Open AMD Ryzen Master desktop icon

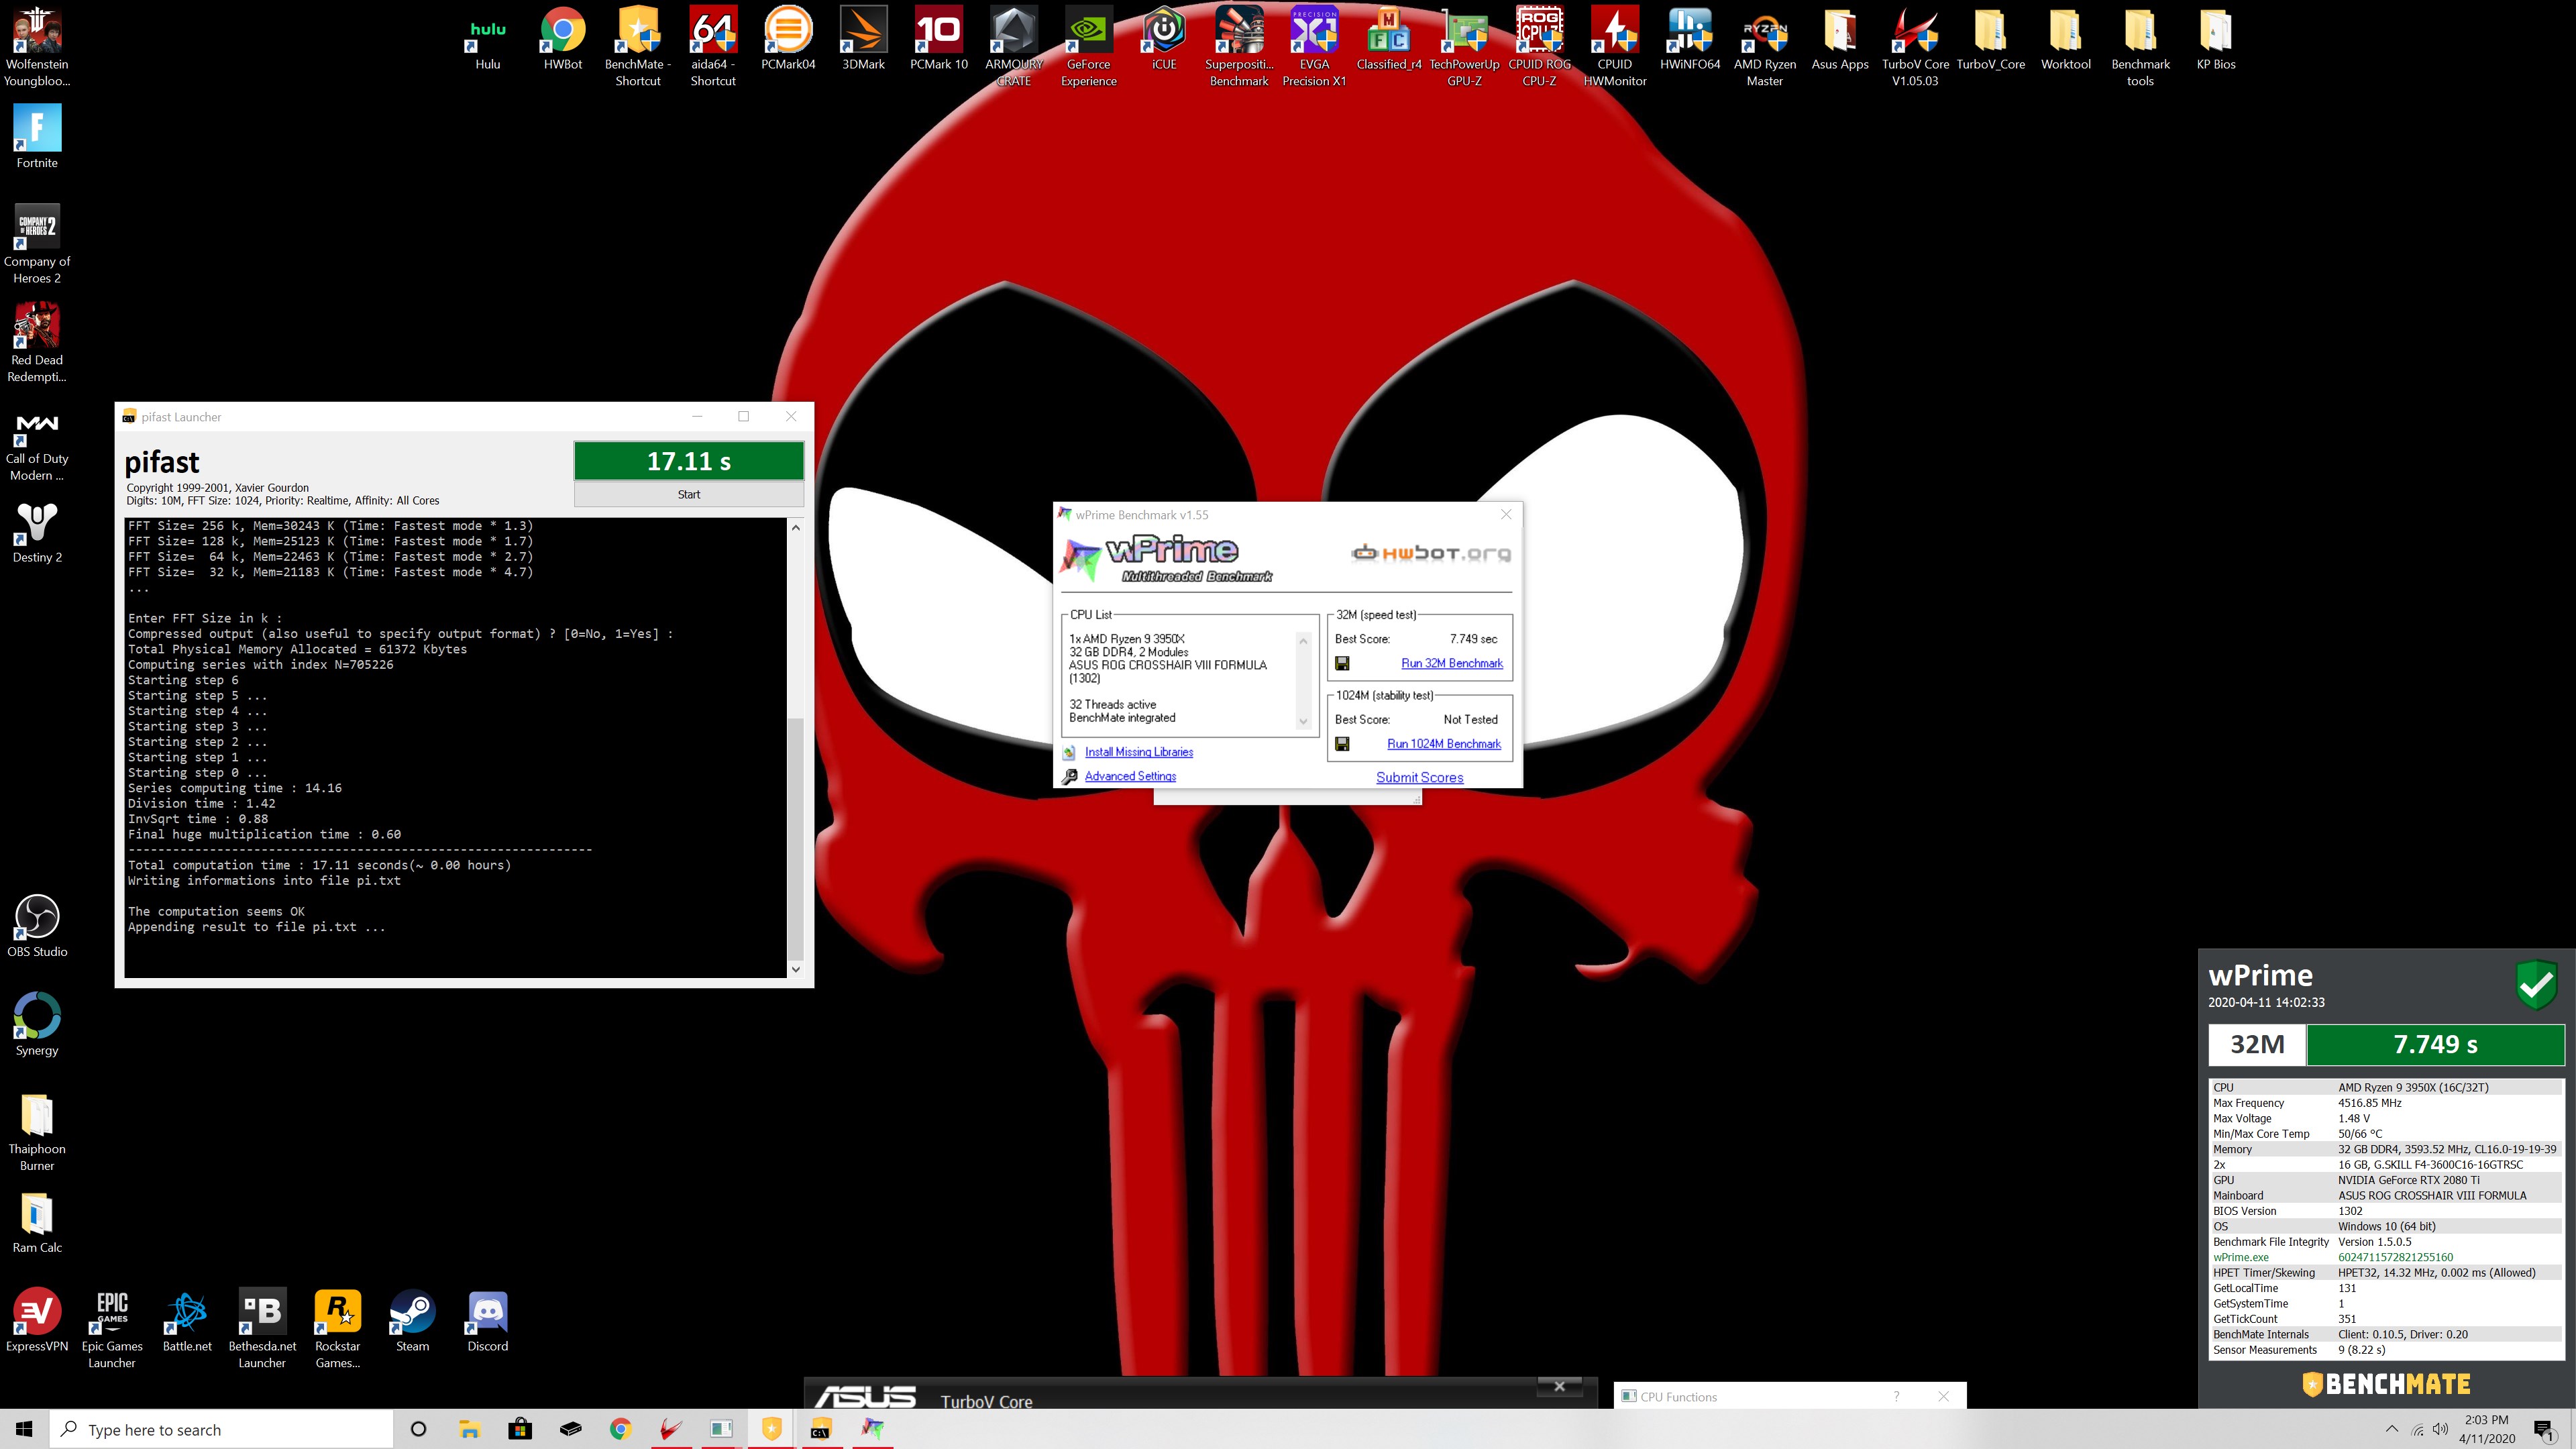point(1764,46)
